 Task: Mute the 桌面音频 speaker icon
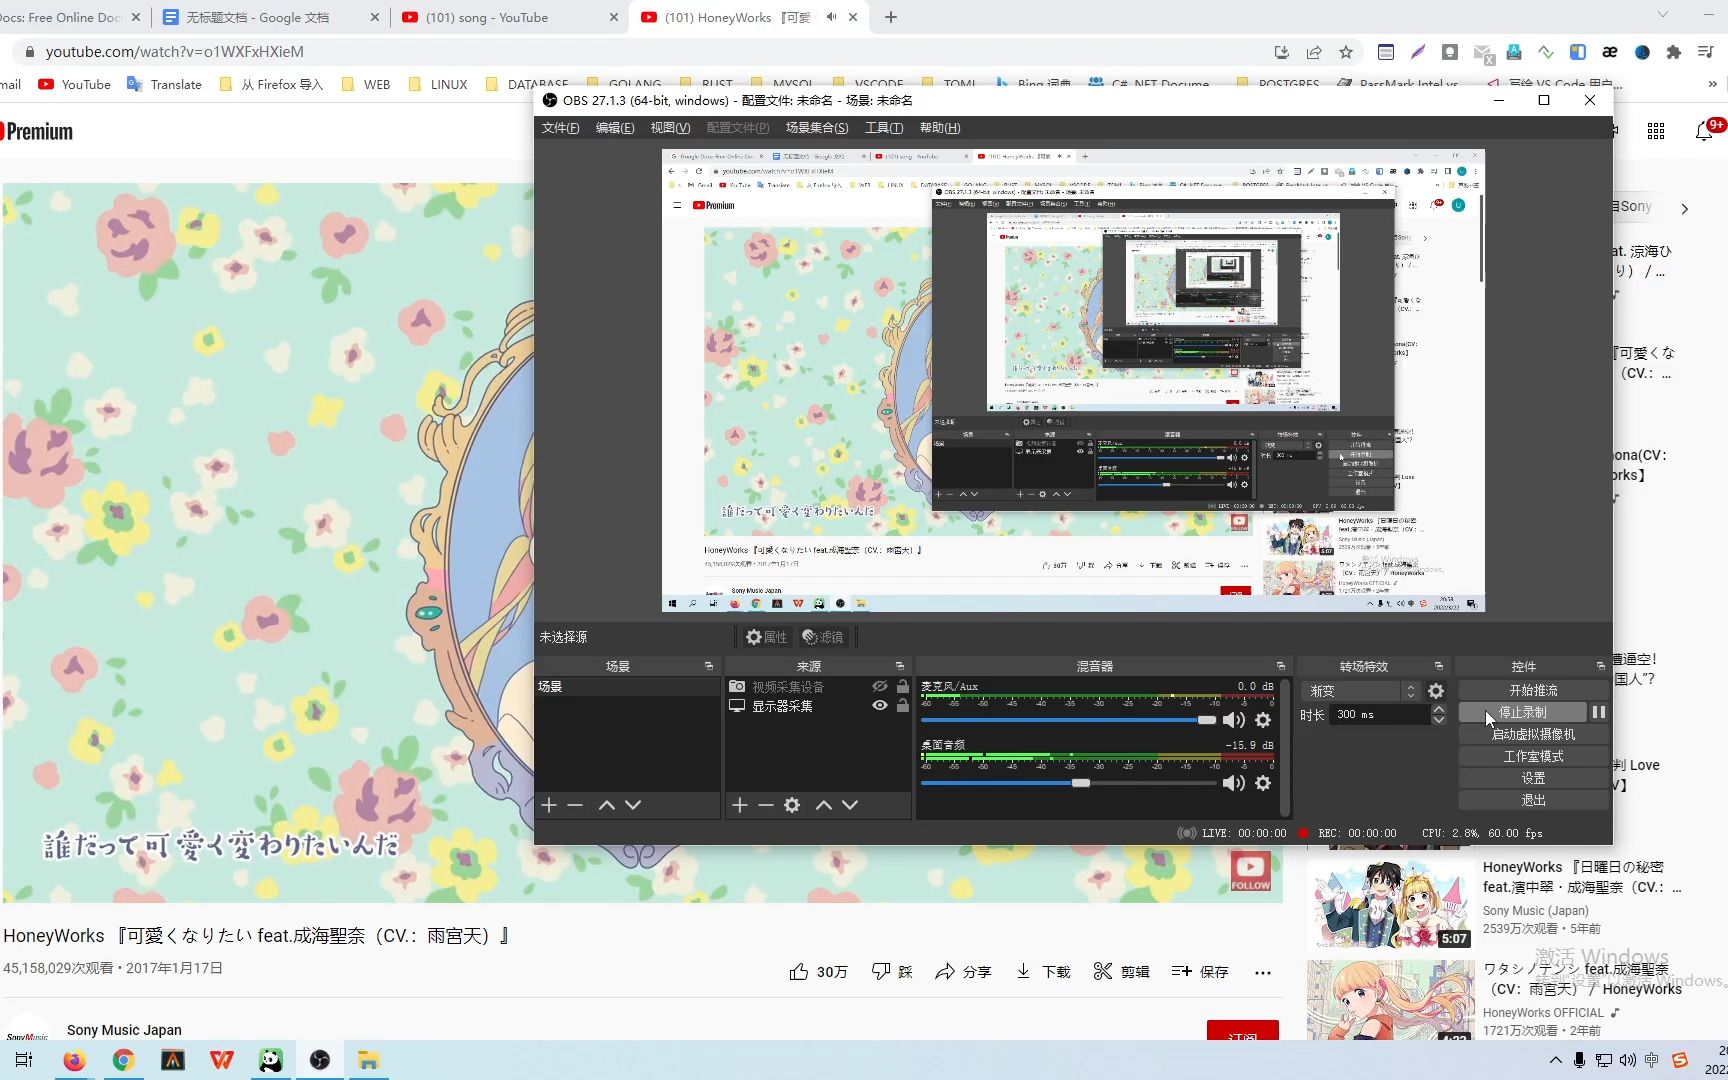coord(1234,783)
